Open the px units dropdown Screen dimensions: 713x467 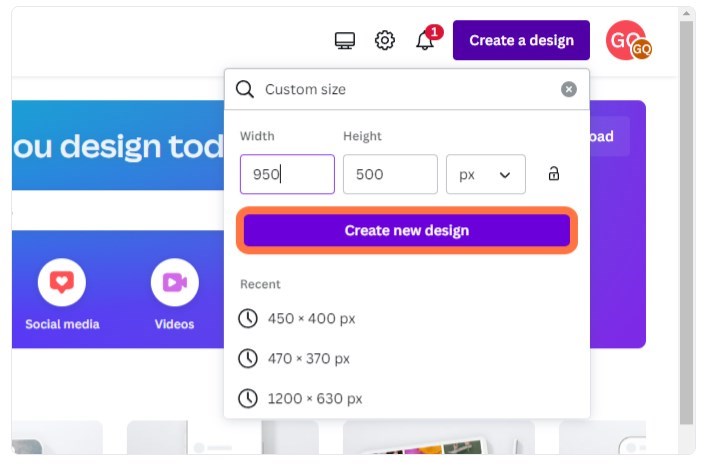[x=486, y=174]
